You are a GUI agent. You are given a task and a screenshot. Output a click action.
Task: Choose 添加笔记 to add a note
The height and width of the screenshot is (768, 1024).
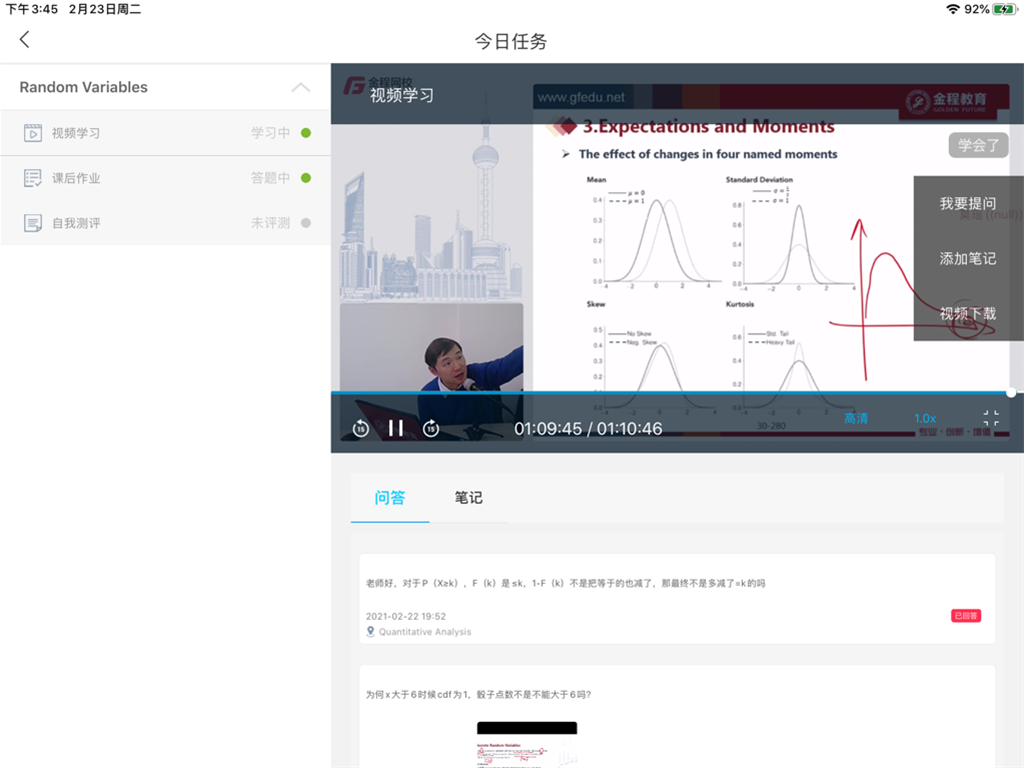coord(968,259)
